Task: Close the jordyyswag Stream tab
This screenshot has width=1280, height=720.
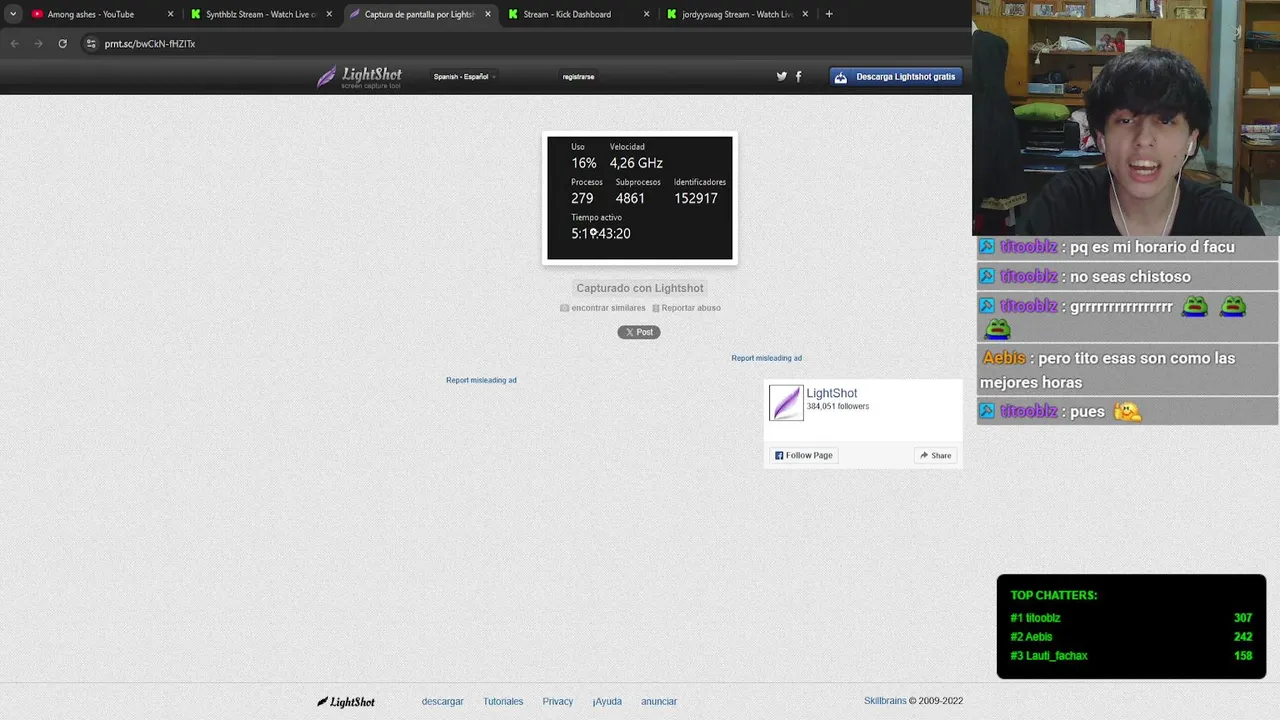Action: (x=805, y=14)
